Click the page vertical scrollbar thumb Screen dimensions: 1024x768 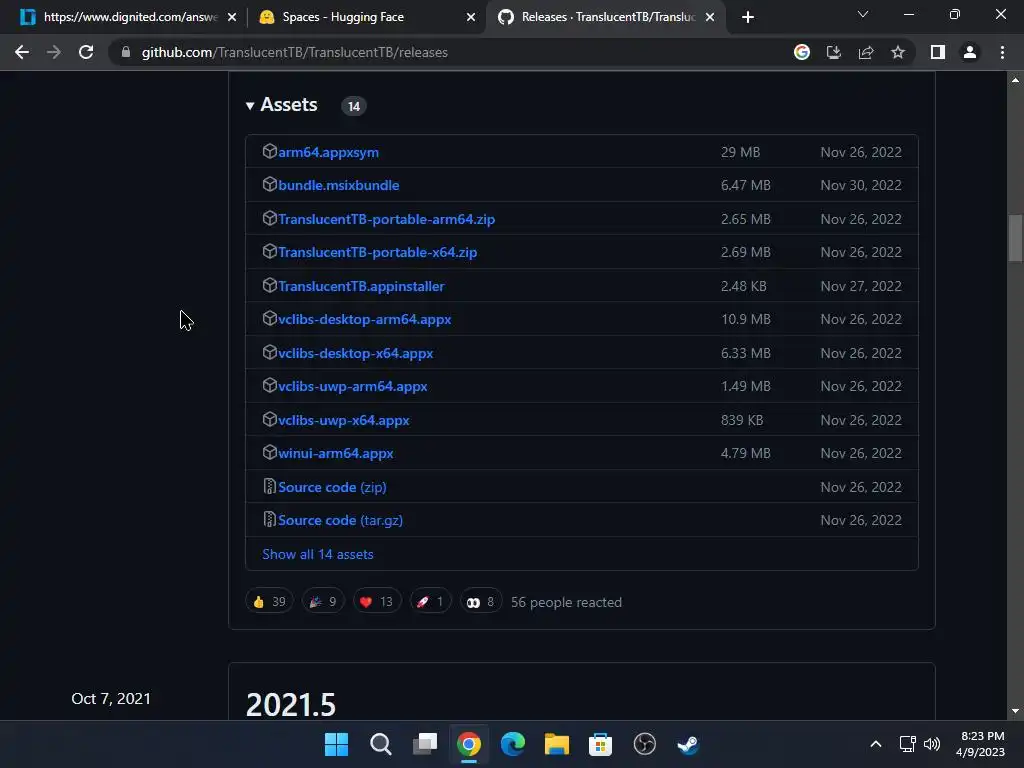point(1015,238)
